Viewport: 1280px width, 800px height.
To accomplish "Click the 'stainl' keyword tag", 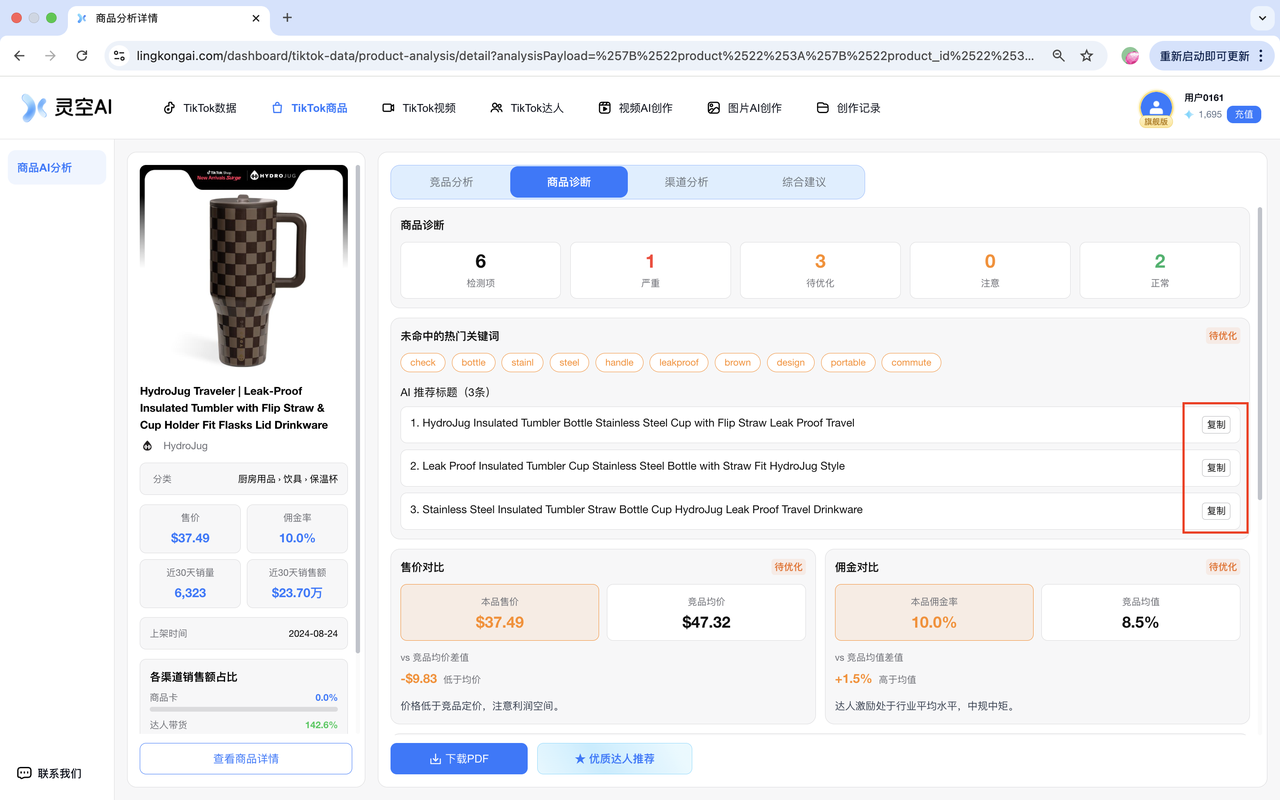I will point(523,362).
